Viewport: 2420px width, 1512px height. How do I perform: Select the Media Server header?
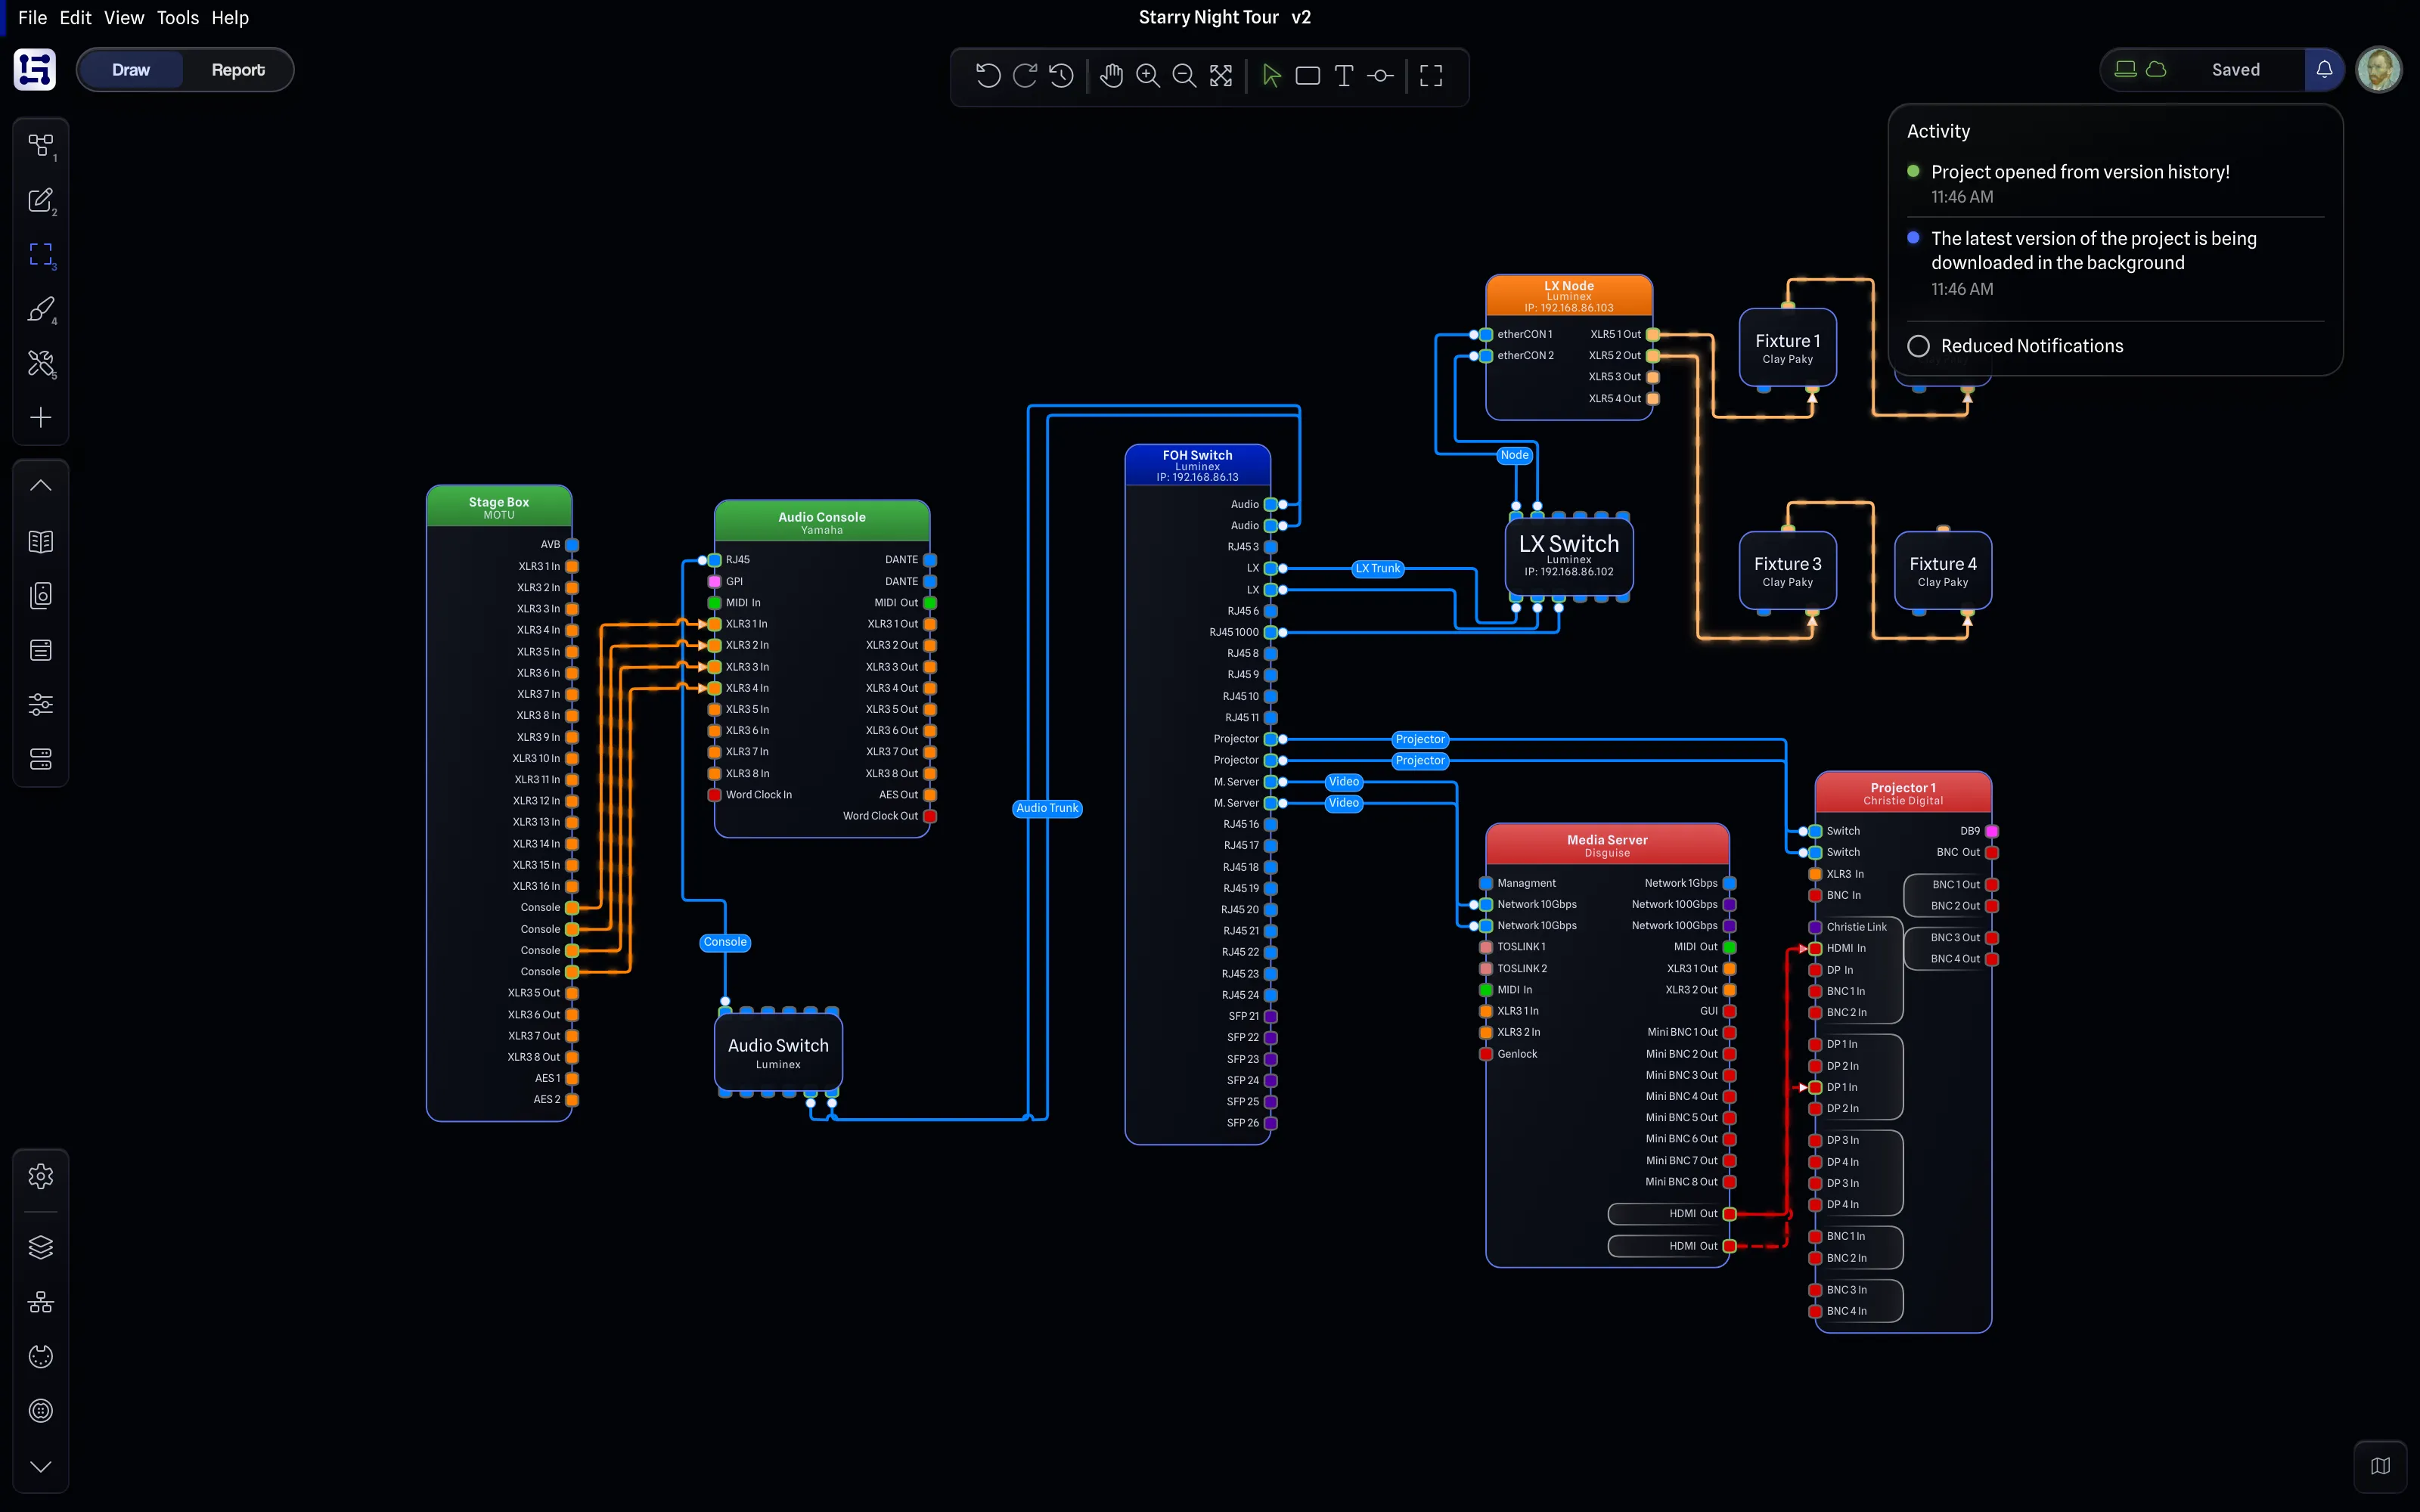1607,845
